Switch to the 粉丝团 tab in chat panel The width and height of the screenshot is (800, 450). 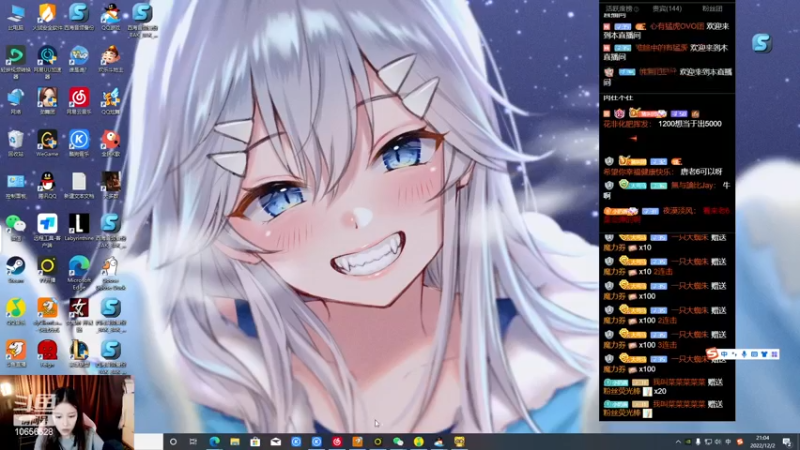point(712,9)
